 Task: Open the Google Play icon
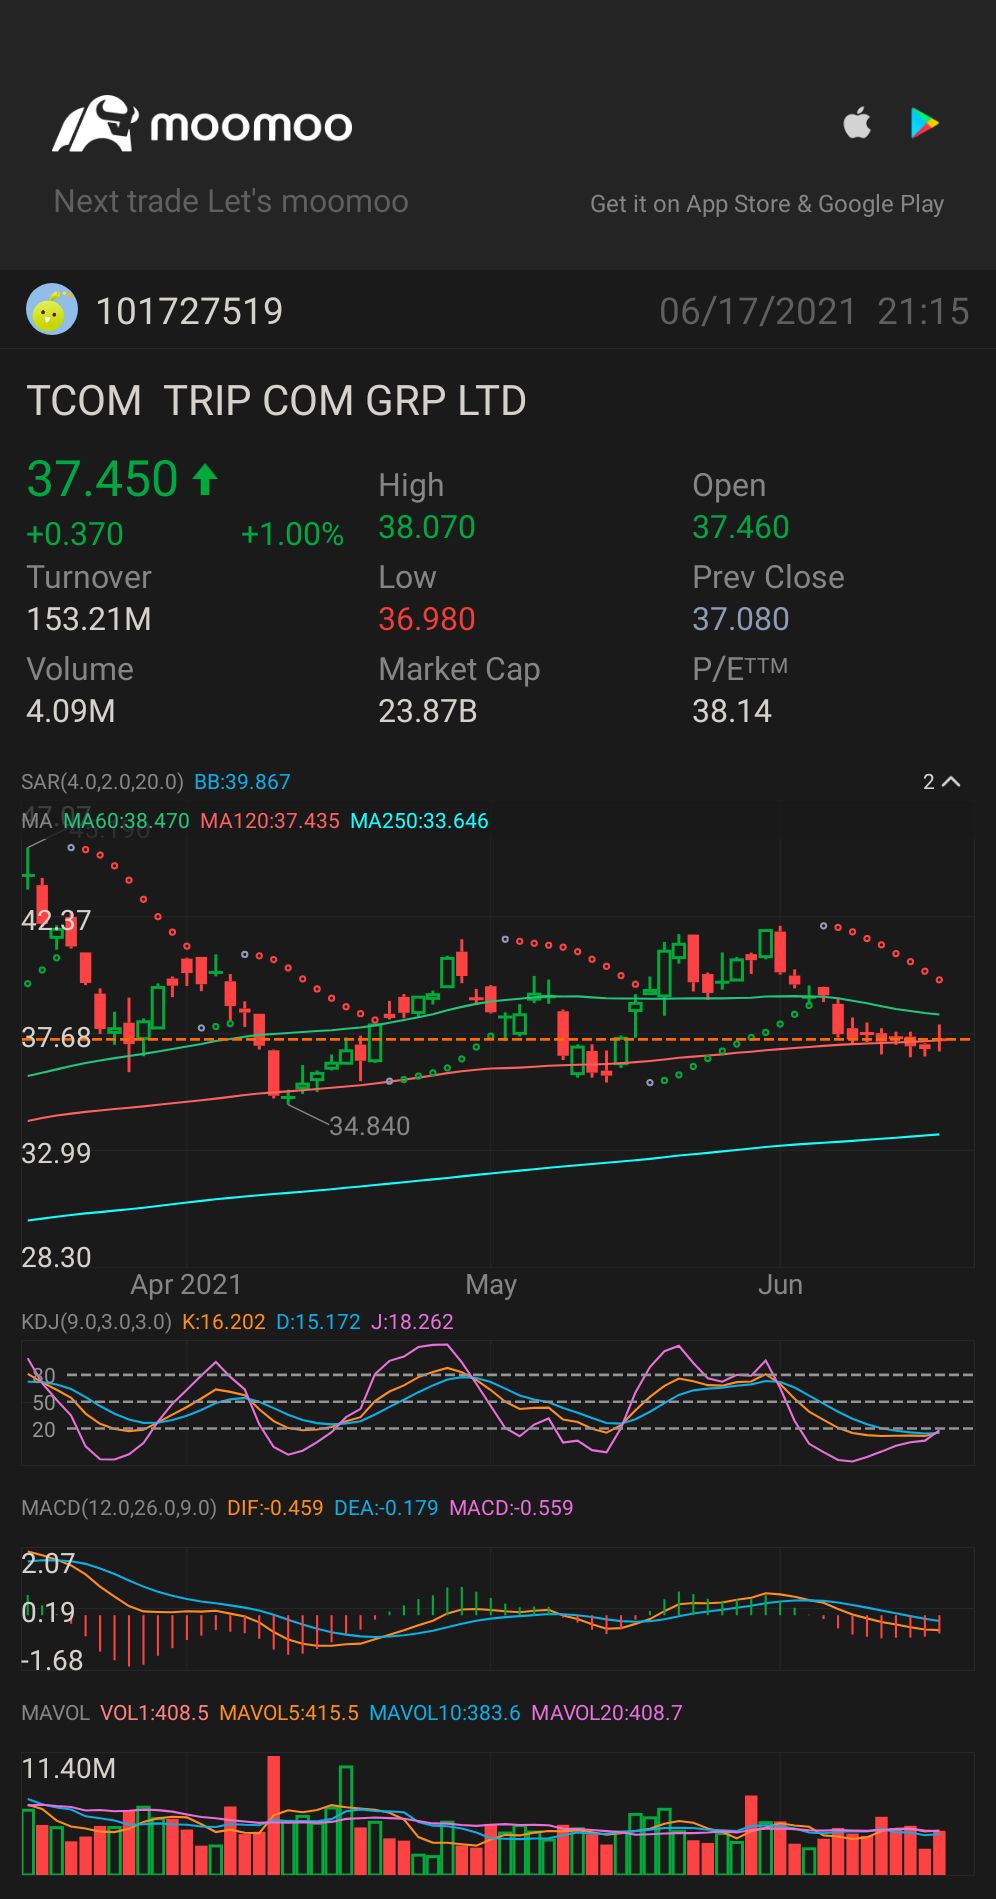coord(925,123)
